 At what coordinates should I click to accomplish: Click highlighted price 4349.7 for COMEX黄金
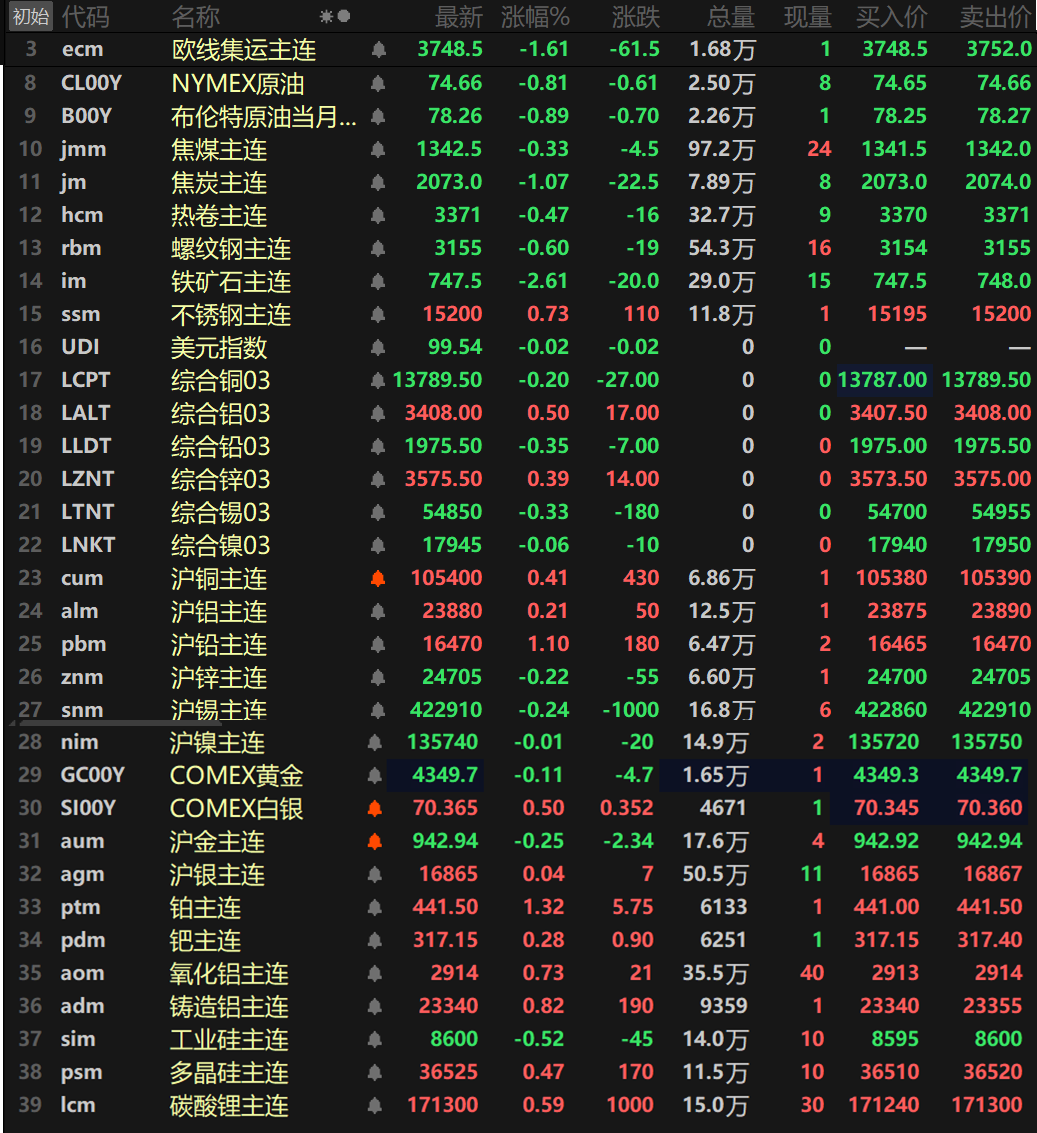445,775
